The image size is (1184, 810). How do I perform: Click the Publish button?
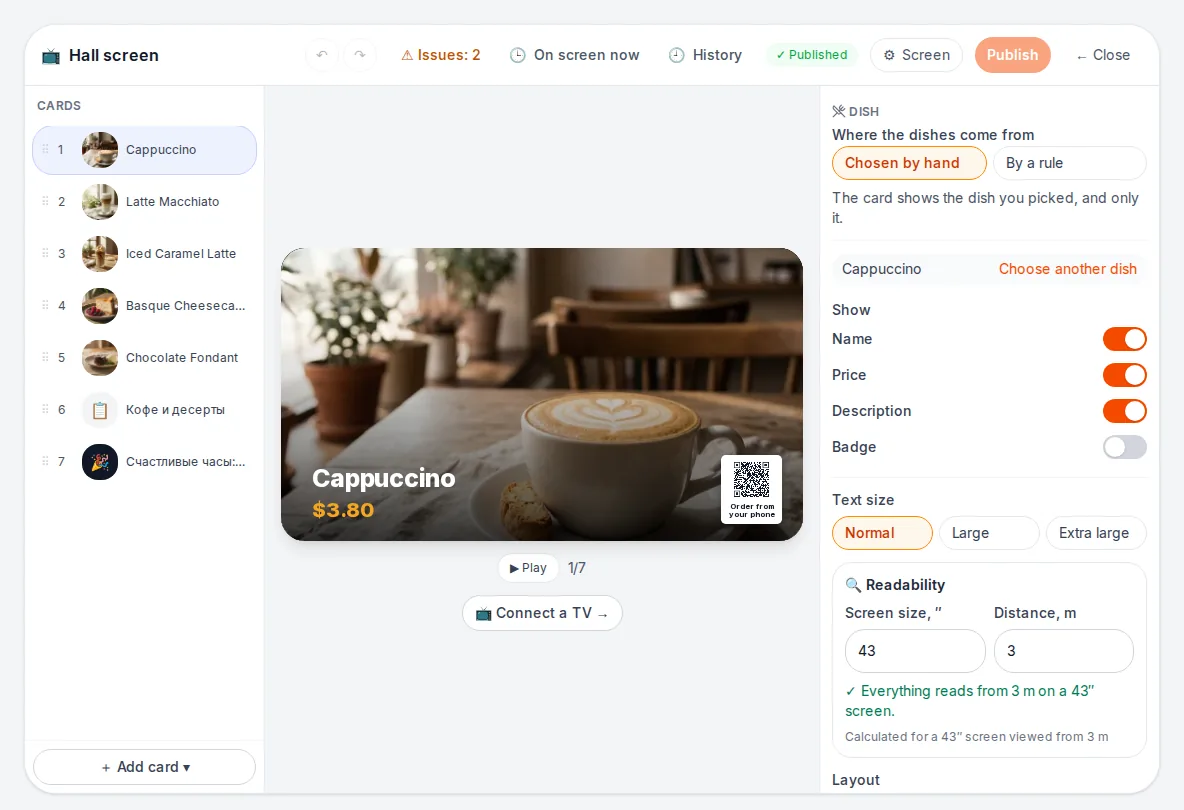point(1013,55)
